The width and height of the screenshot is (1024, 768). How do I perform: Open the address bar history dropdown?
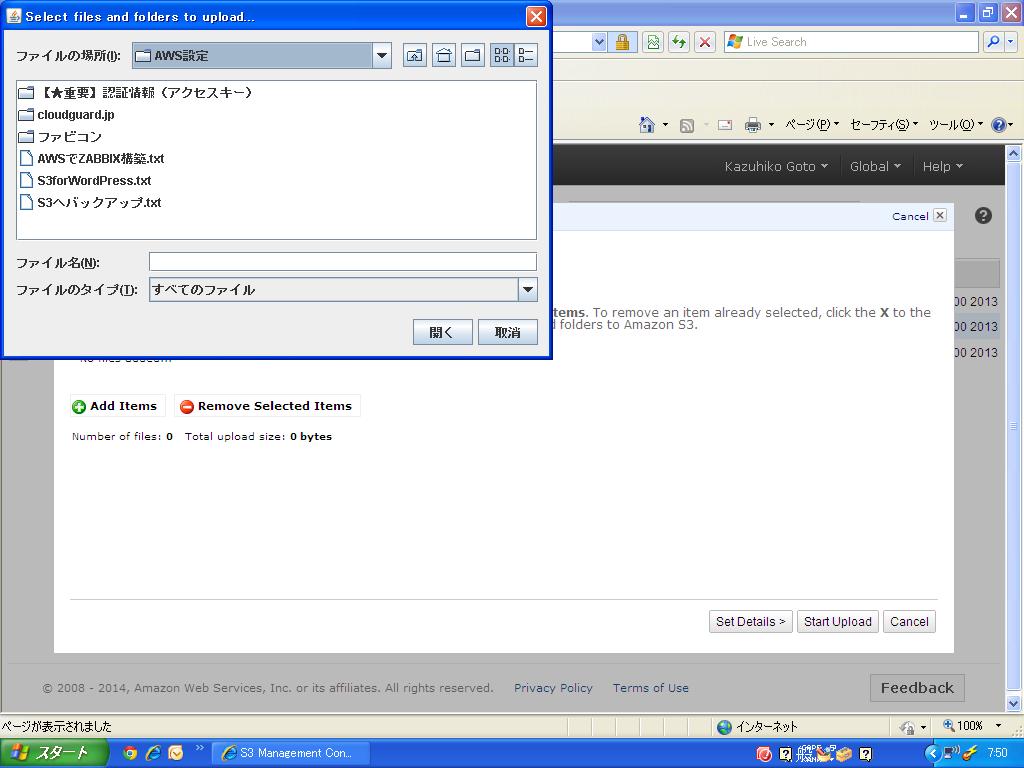click(x=599, y=42)
